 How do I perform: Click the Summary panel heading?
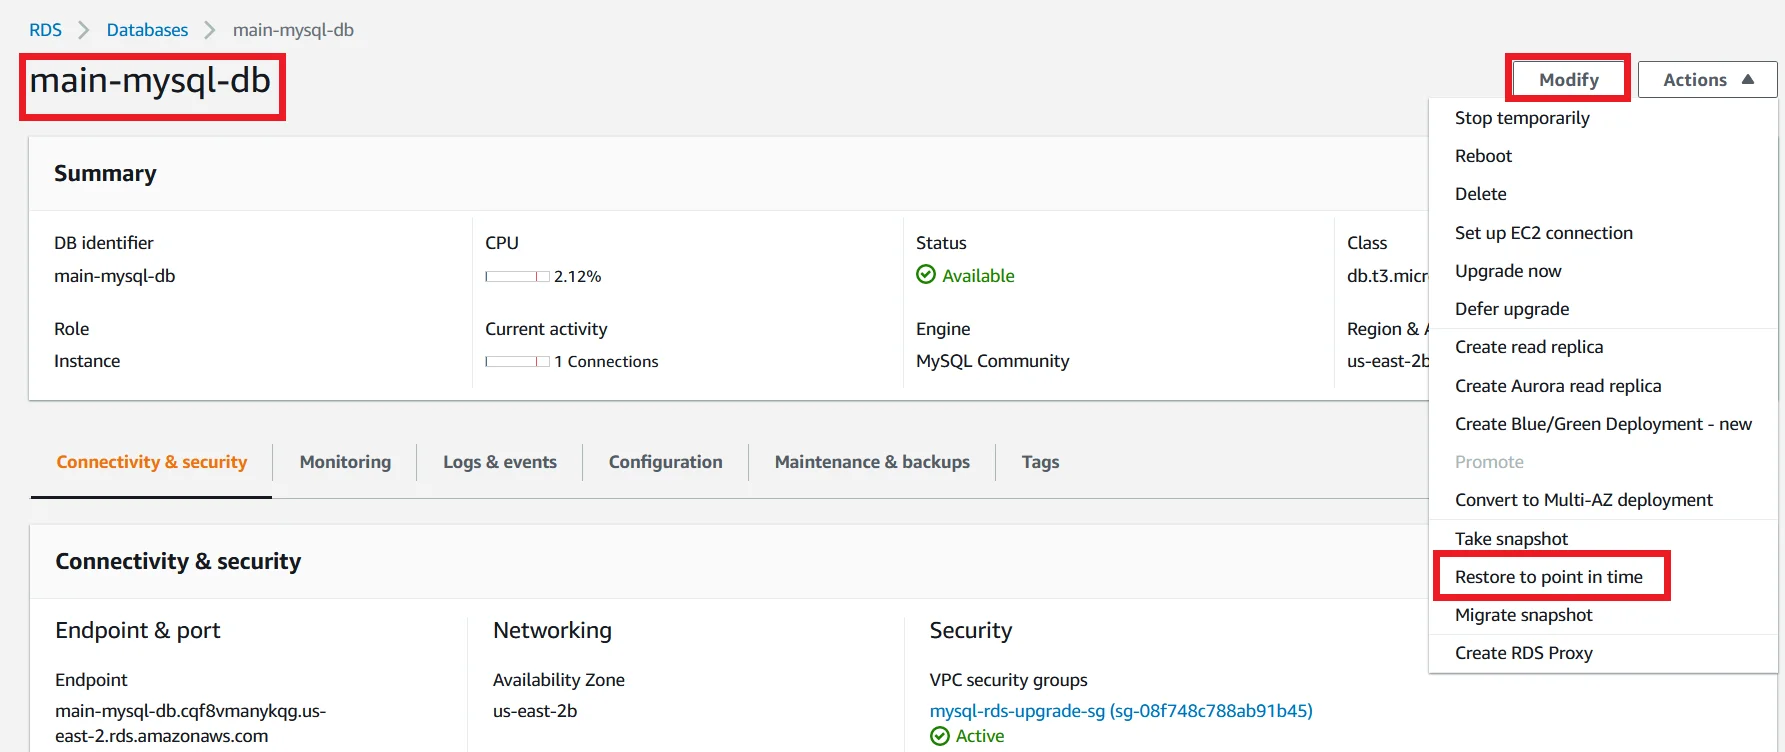[105, 173]
